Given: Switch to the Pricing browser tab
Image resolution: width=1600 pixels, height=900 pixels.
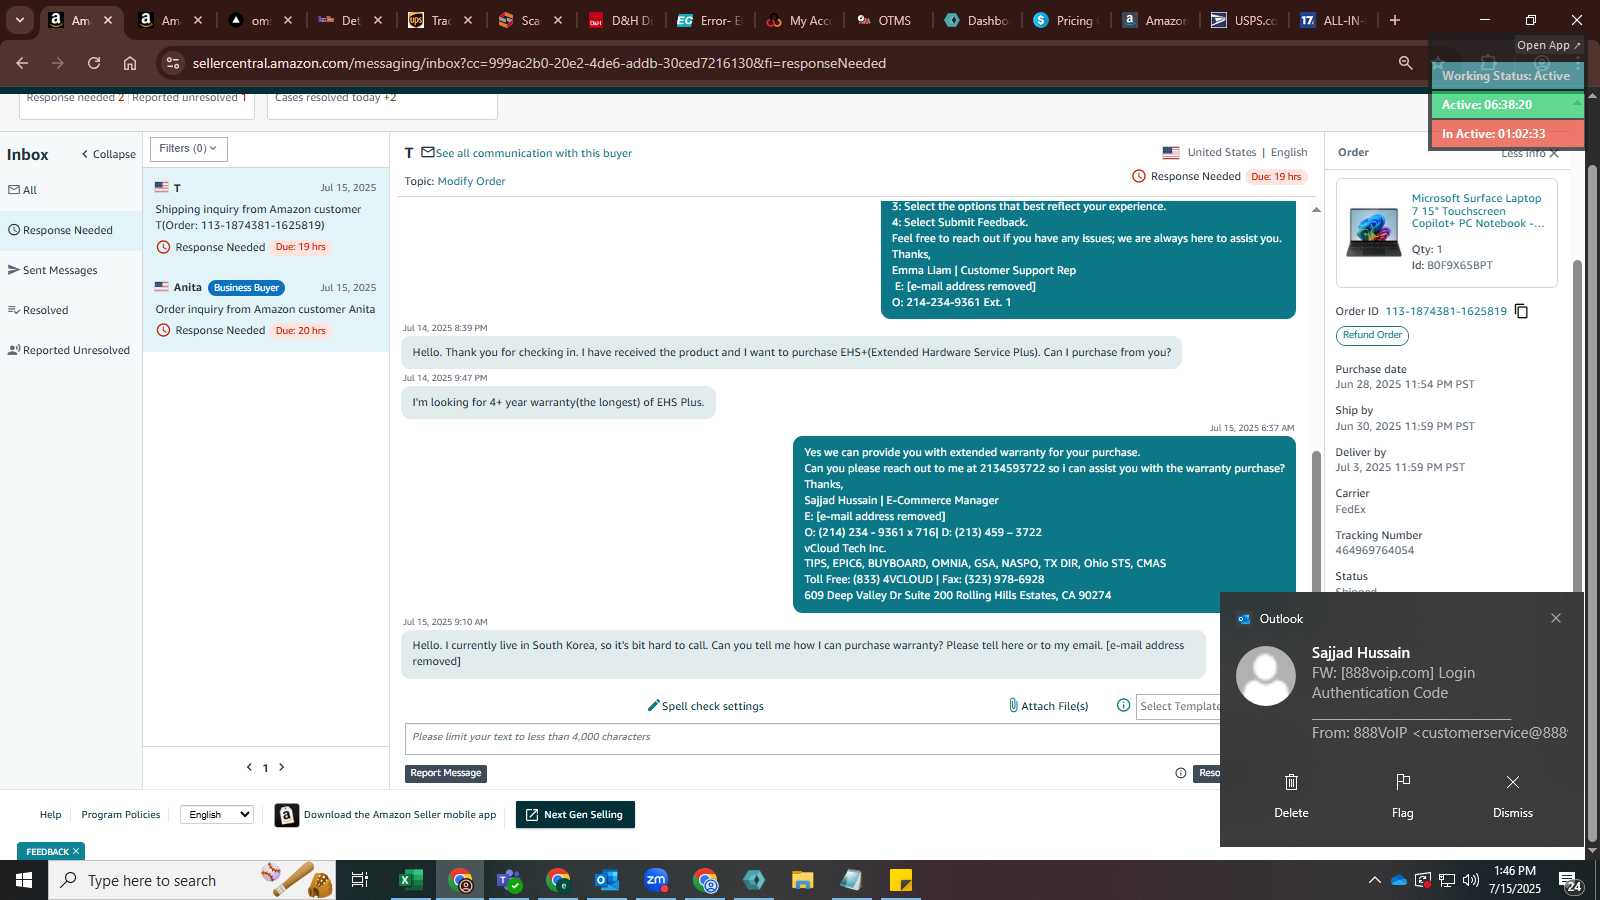Looking at the screenshot, I should (1067, 20).
